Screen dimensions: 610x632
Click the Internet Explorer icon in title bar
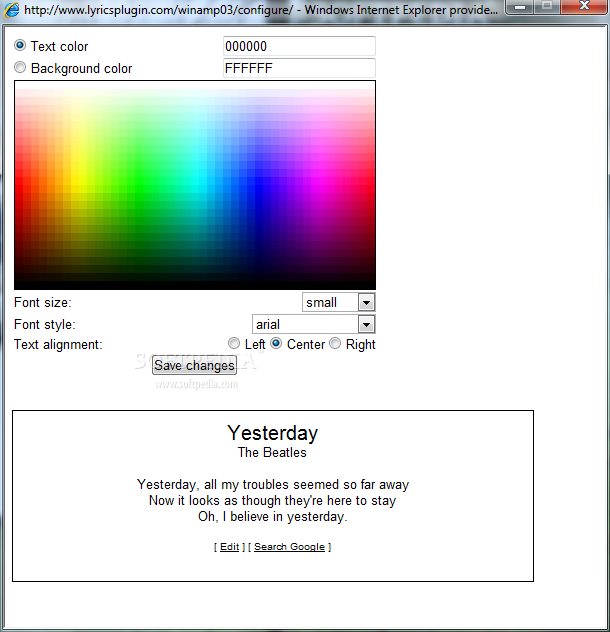tap(11, 10)
